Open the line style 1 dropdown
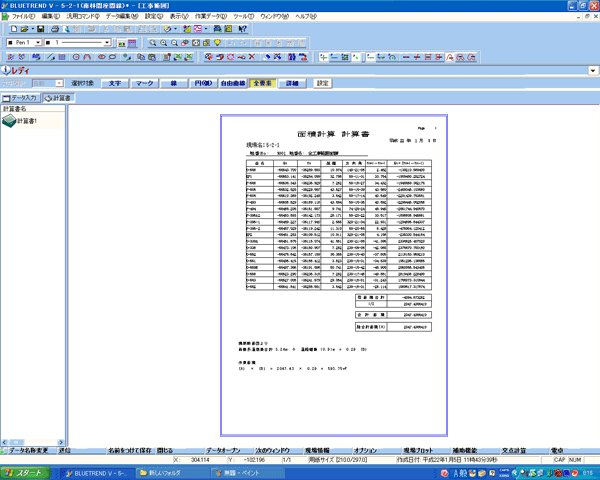Screen dimensions: 600x480 pos(107,42)
